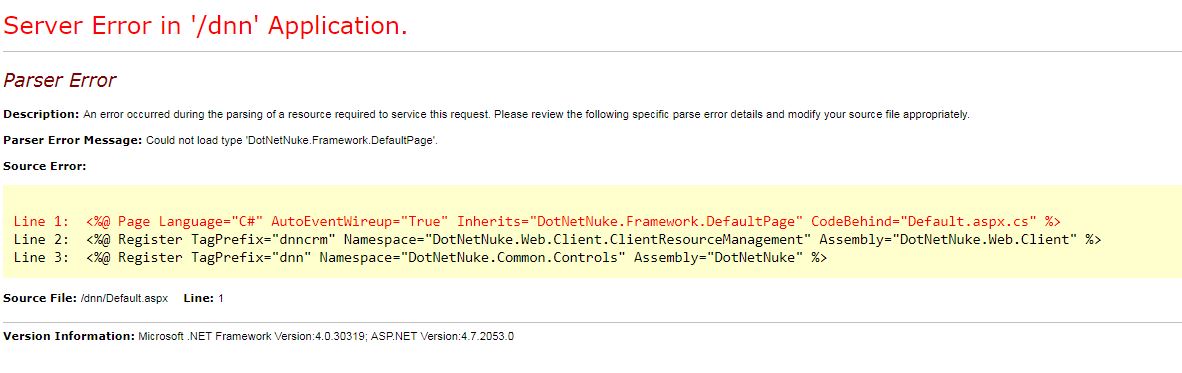Click the 'Source File:' label
This screenshot has height=373, width=1182.
40,298
